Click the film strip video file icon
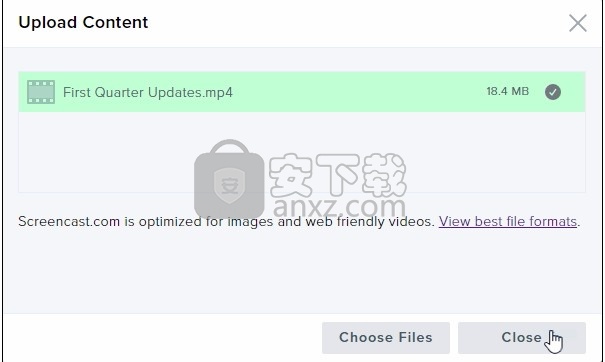 pyautogui.click(x=41, y=92)
